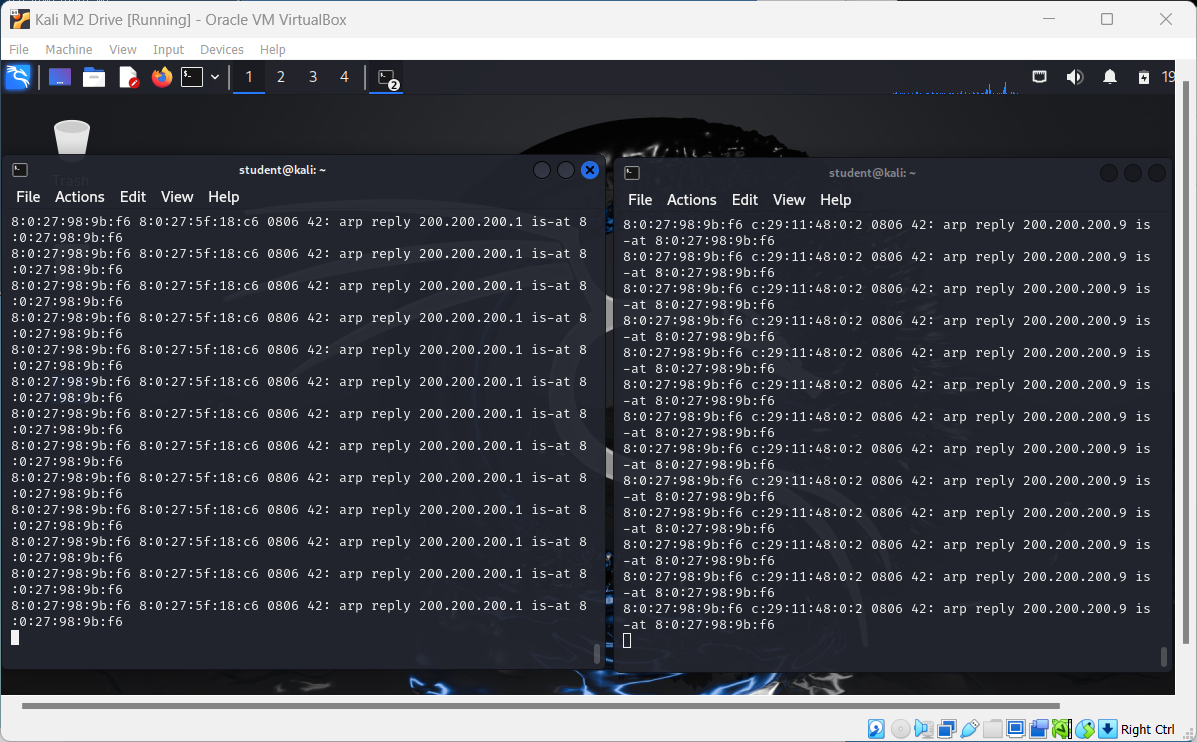Image resolution: width=1197 pixels, height=742 pixels.
Task: Click the cursor prompt in left terminal
Action: pos(15,637)
